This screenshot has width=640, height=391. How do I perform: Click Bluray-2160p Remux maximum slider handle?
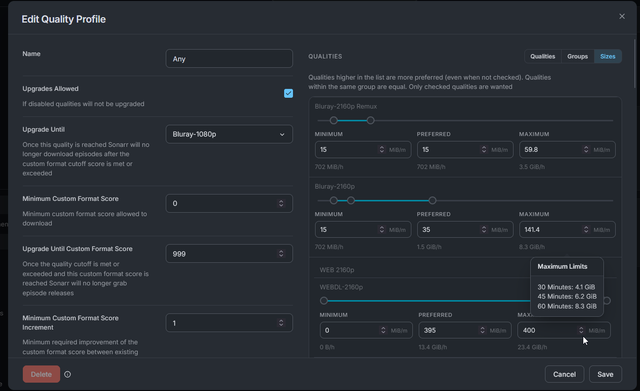point(370,120)
